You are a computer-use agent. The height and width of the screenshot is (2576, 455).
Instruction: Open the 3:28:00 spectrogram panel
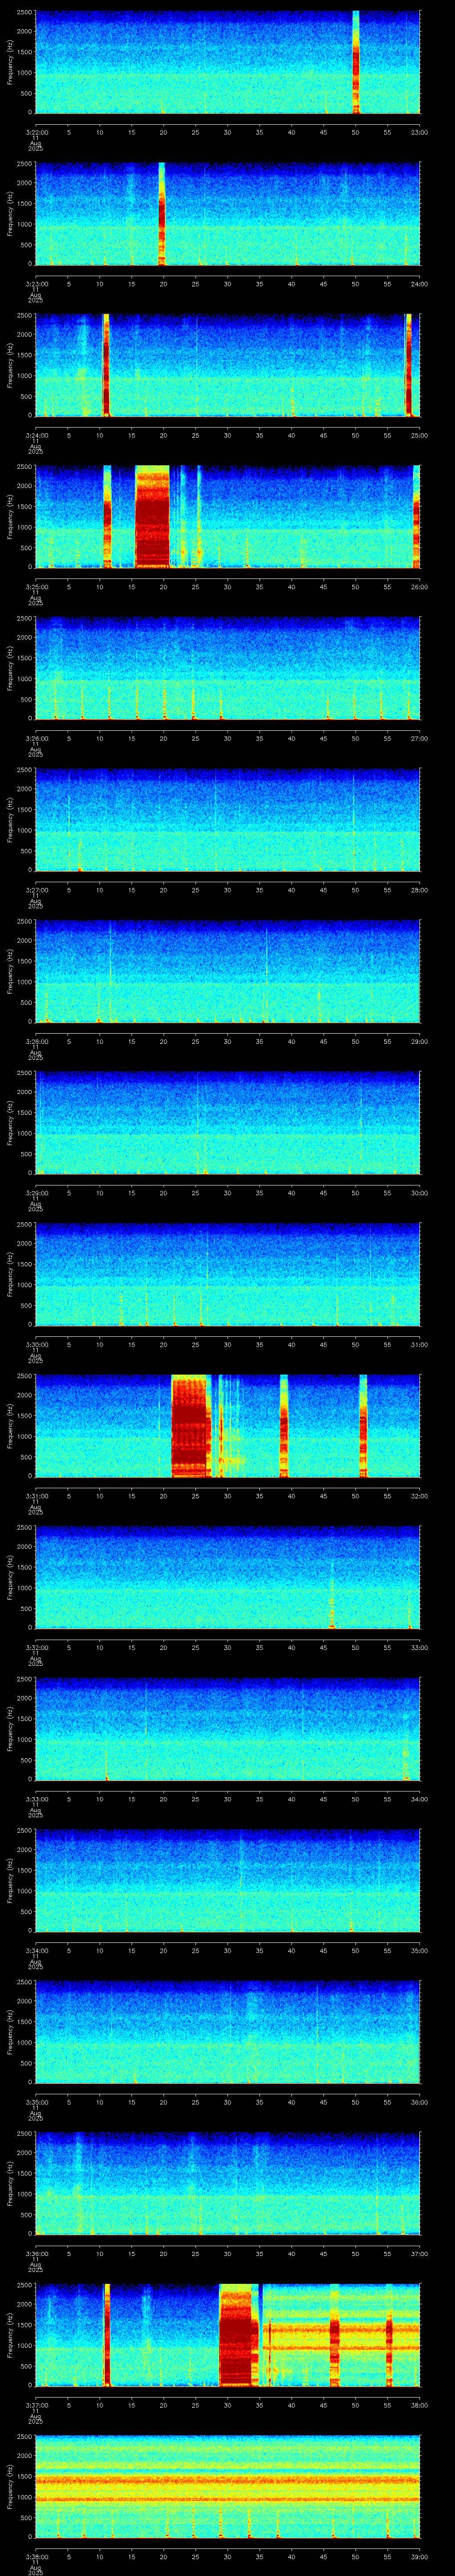[x=227, y=972]
